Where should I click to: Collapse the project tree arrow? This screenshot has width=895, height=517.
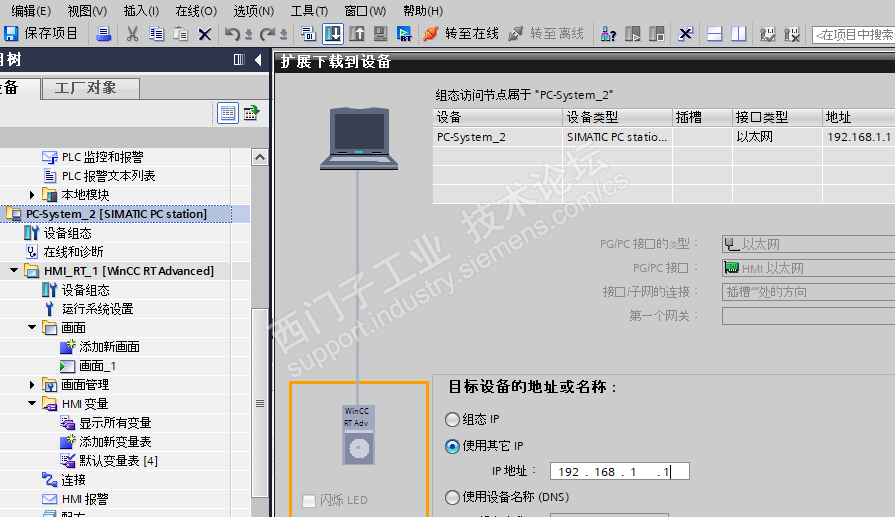click(x=258, y=60)
